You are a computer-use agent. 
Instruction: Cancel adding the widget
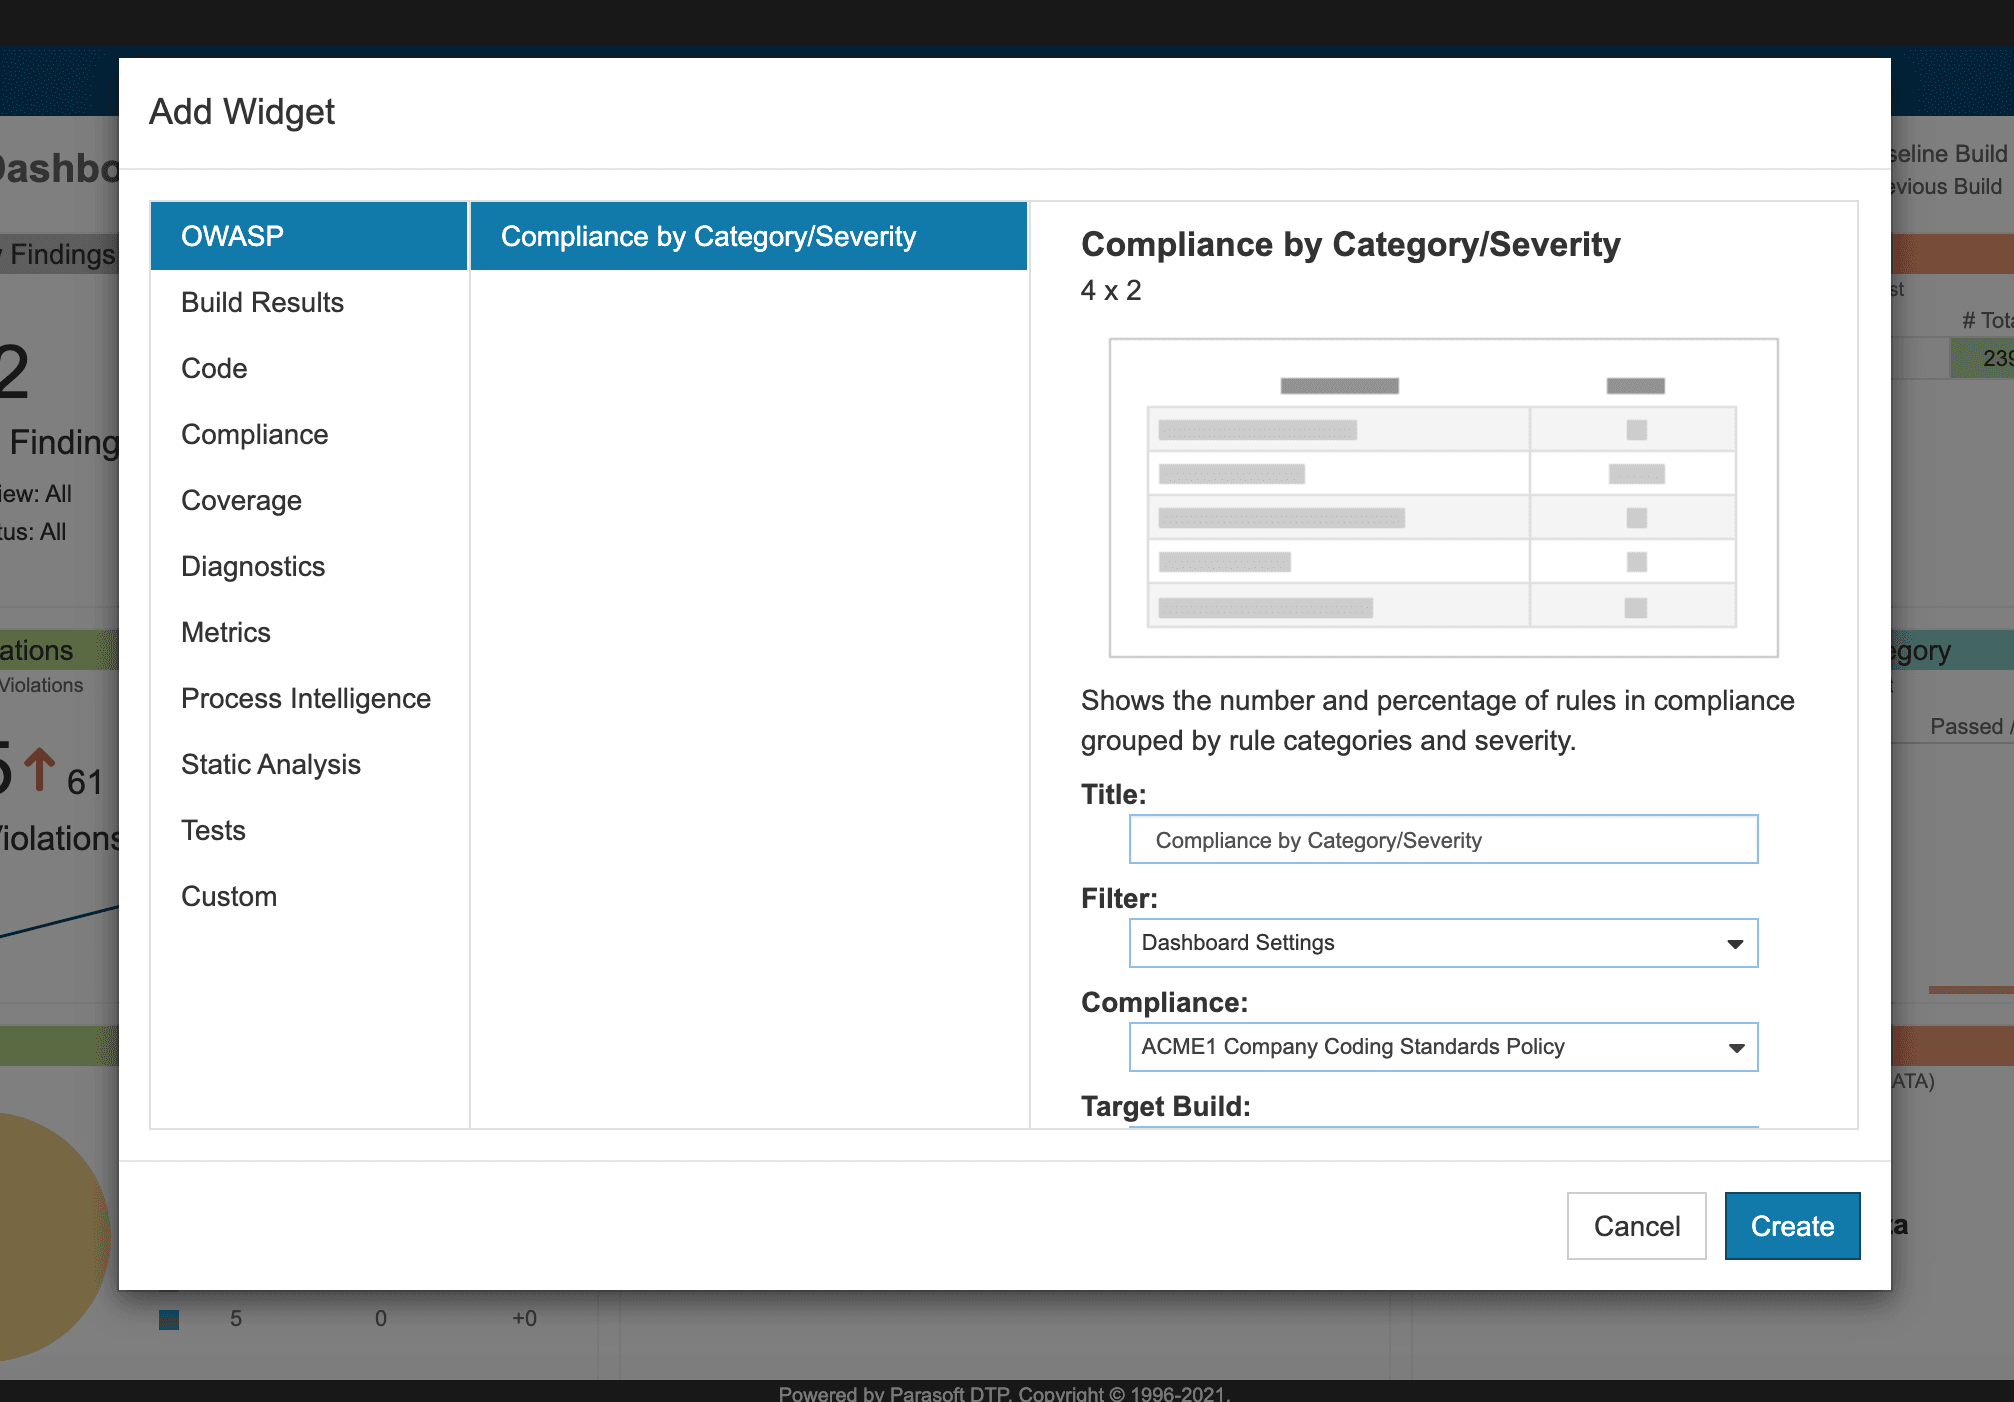pos(1636,1226)
